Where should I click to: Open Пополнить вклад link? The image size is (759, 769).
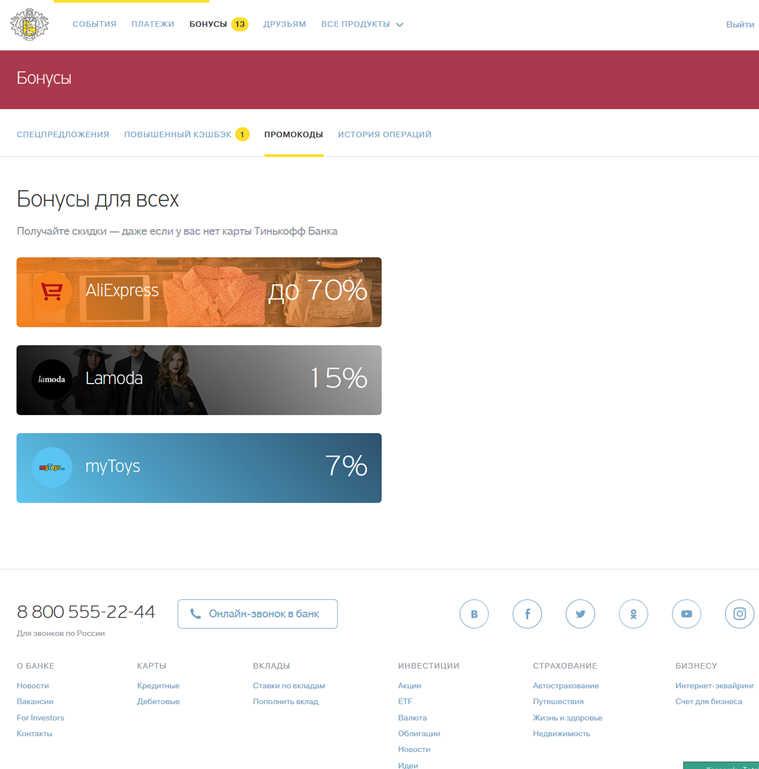[x=286, y=701]
